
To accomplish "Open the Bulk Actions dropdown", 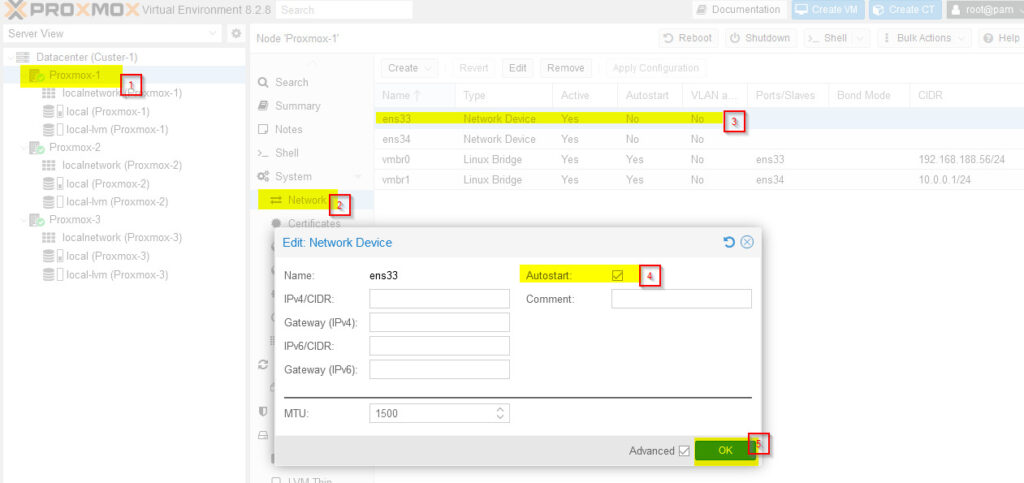I will [x=924, y=38].
